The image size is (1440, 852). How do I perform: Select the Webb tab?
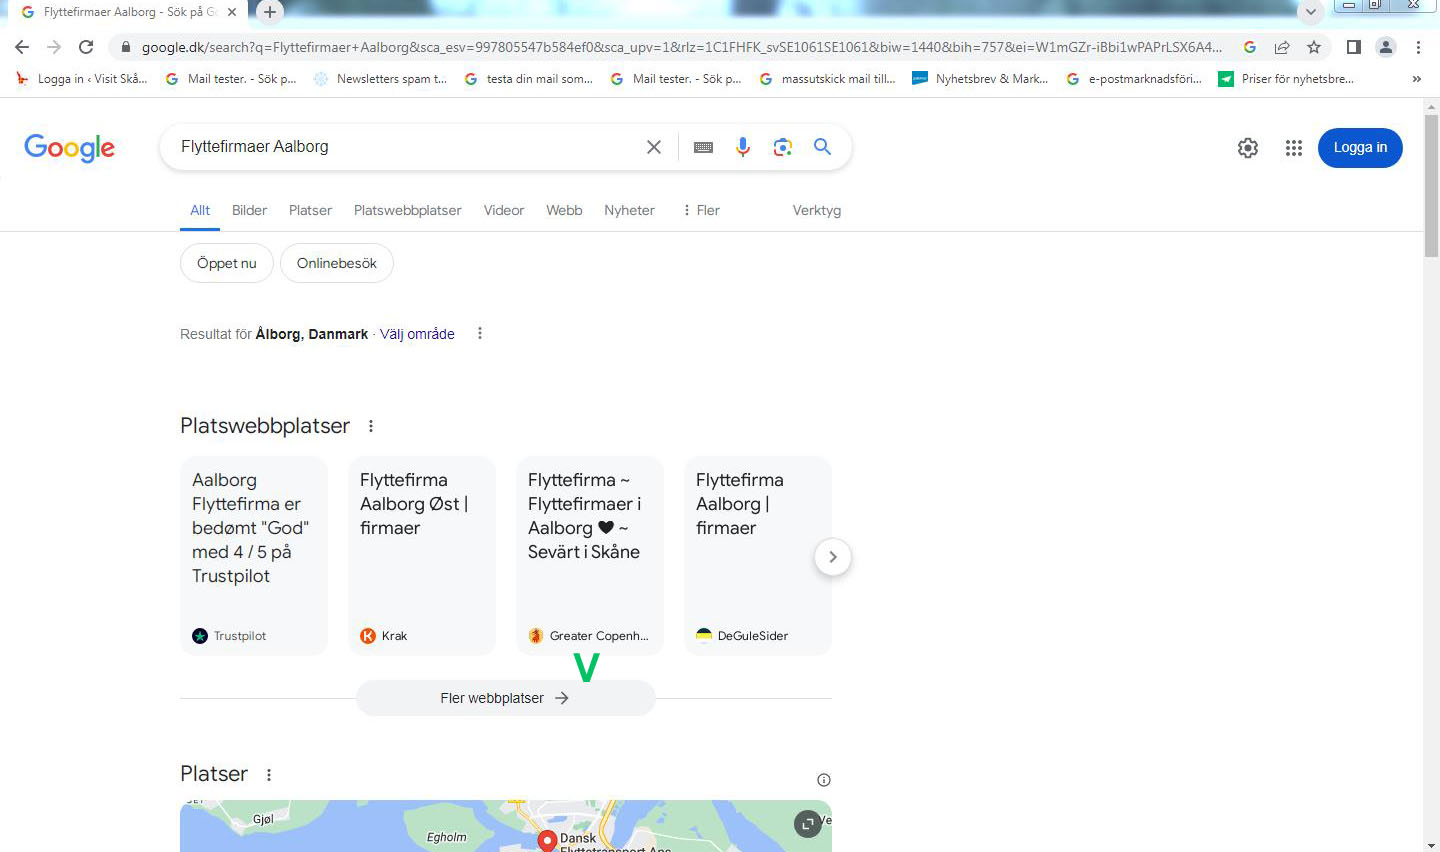click(564, 210)
